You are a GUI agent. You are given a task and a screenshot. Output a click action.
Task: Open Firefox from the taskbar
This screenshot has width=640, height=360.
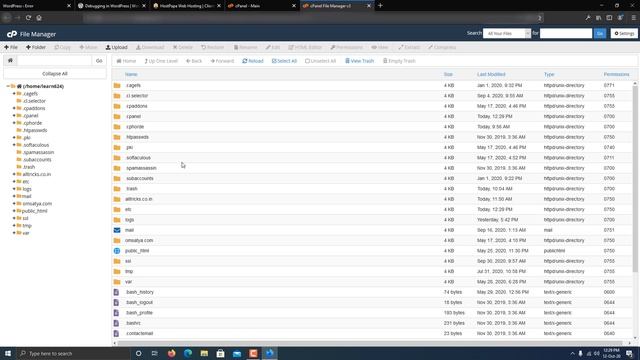click(x=171, y=353)
